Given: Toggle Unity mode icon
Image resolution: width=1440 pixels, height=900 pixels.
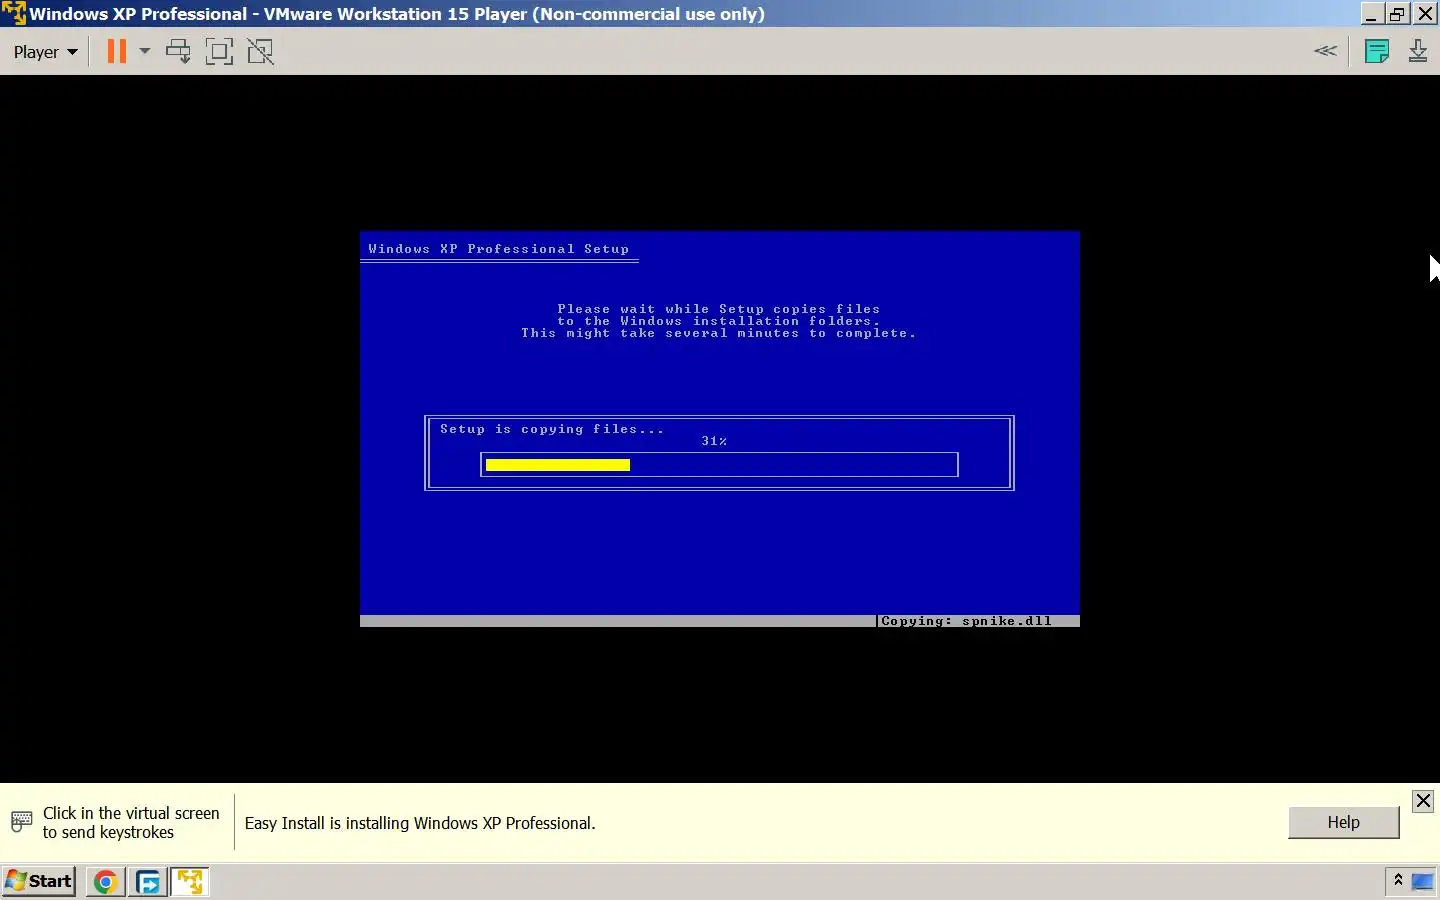Looking at the screenshot, I should (260, 51).
